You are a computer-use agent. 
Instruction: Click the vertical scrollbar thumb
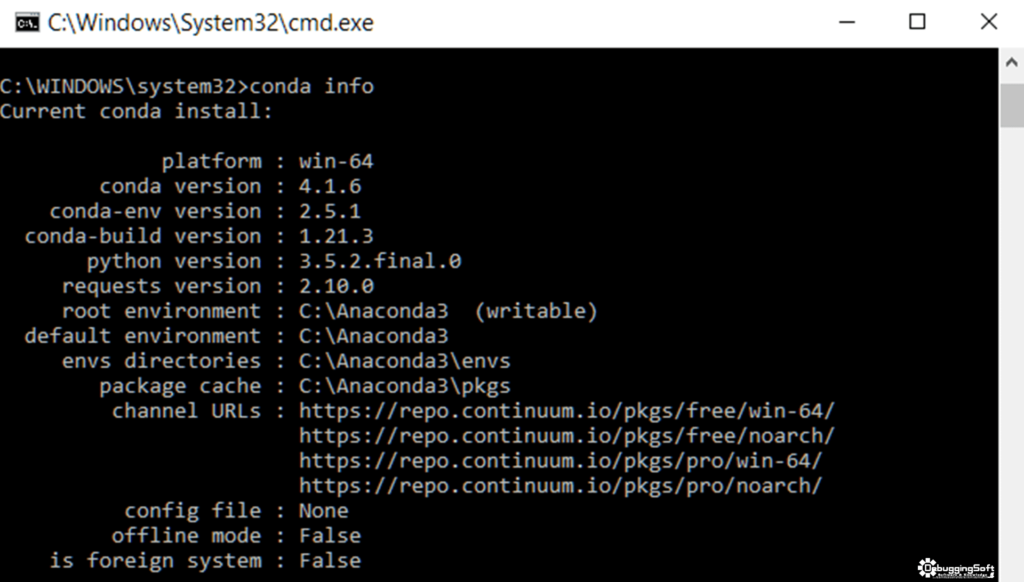(x=1012, y=106)
